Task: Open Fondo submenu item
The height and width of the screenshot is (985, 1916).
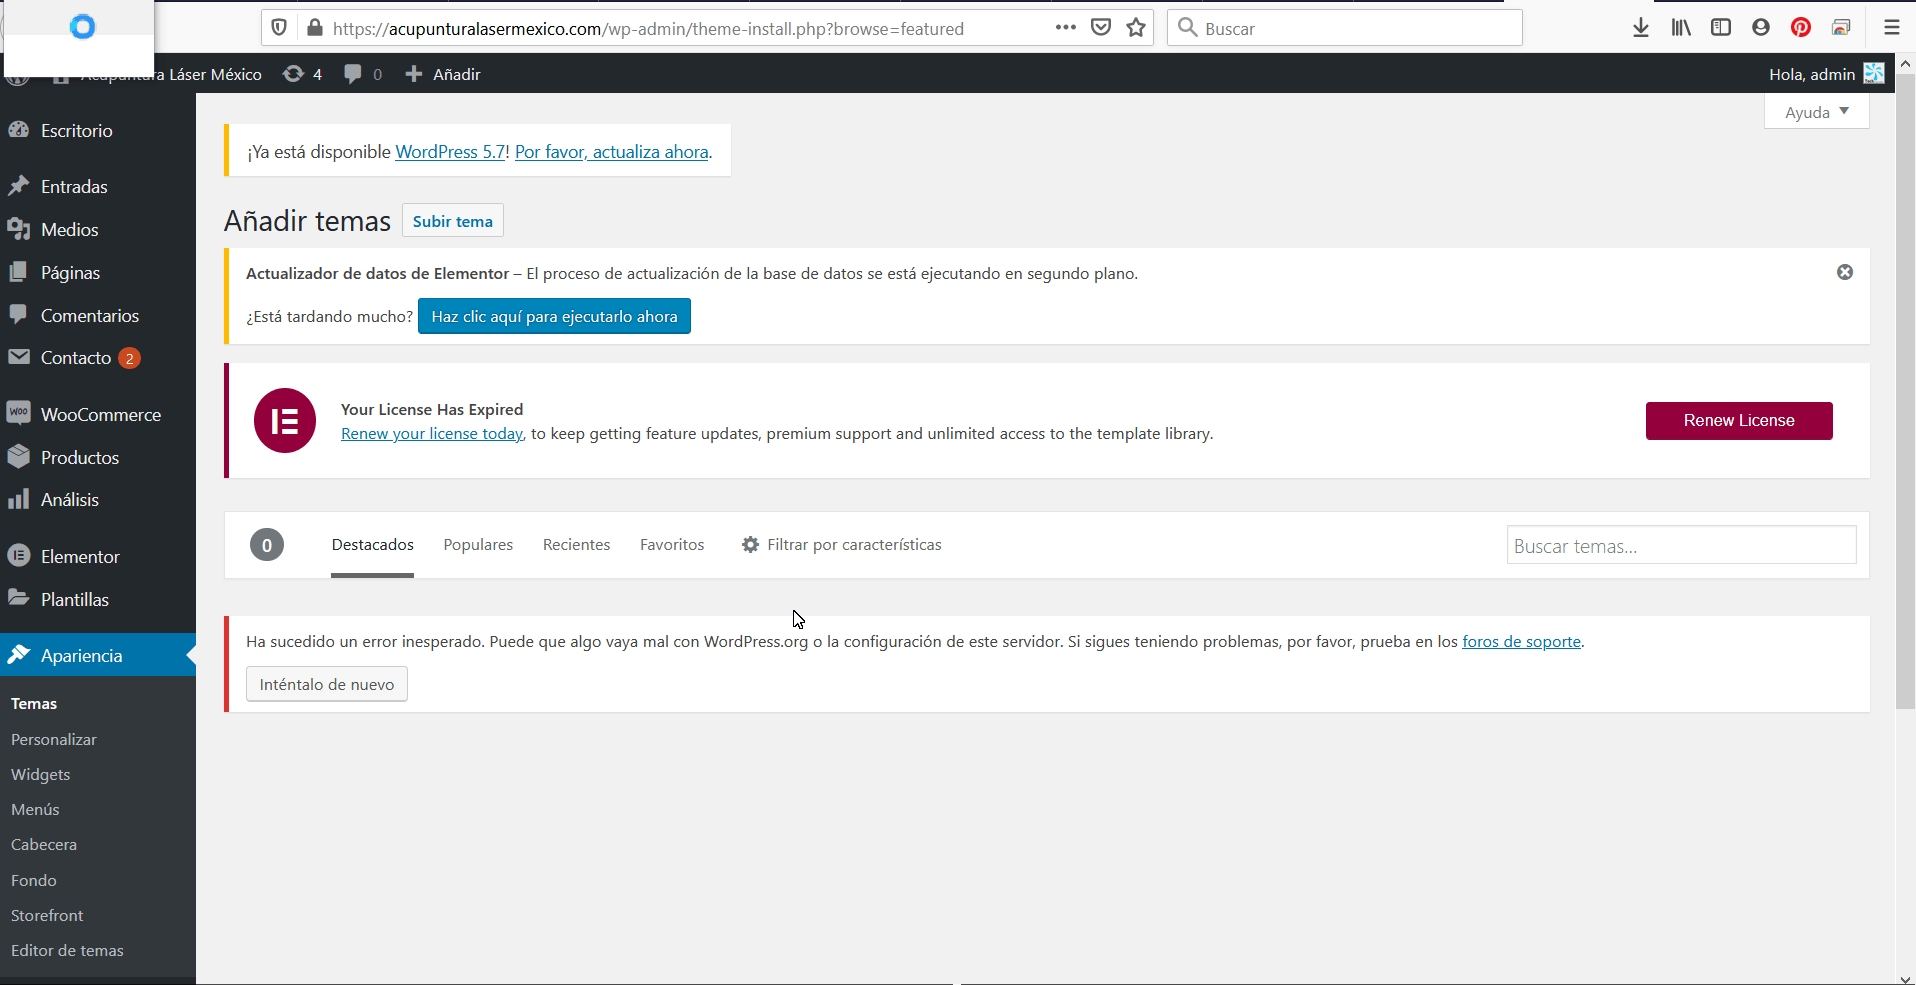Action: coord(34,881)
